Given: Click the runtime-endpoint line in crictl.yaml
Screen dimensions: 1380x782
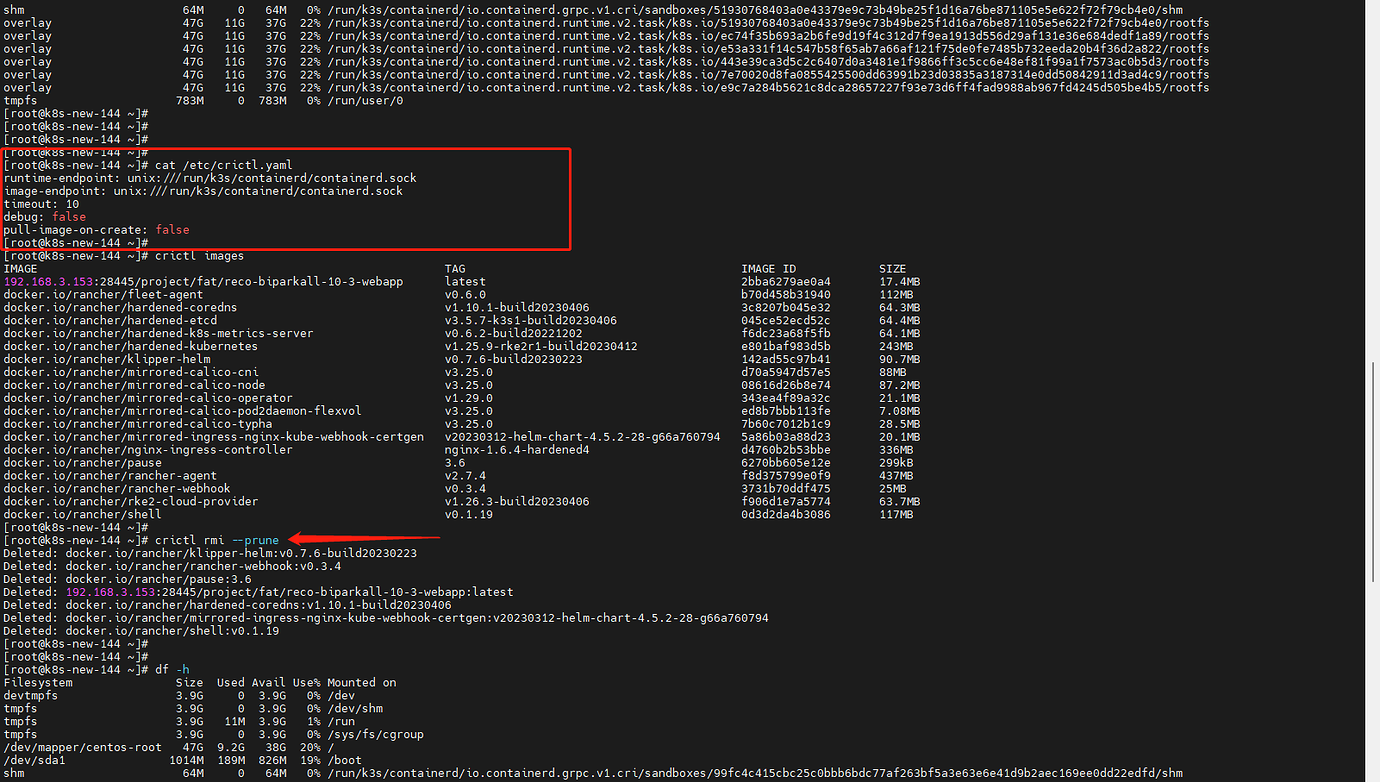Looking at the screenshot, I should [x=210, y=178].
